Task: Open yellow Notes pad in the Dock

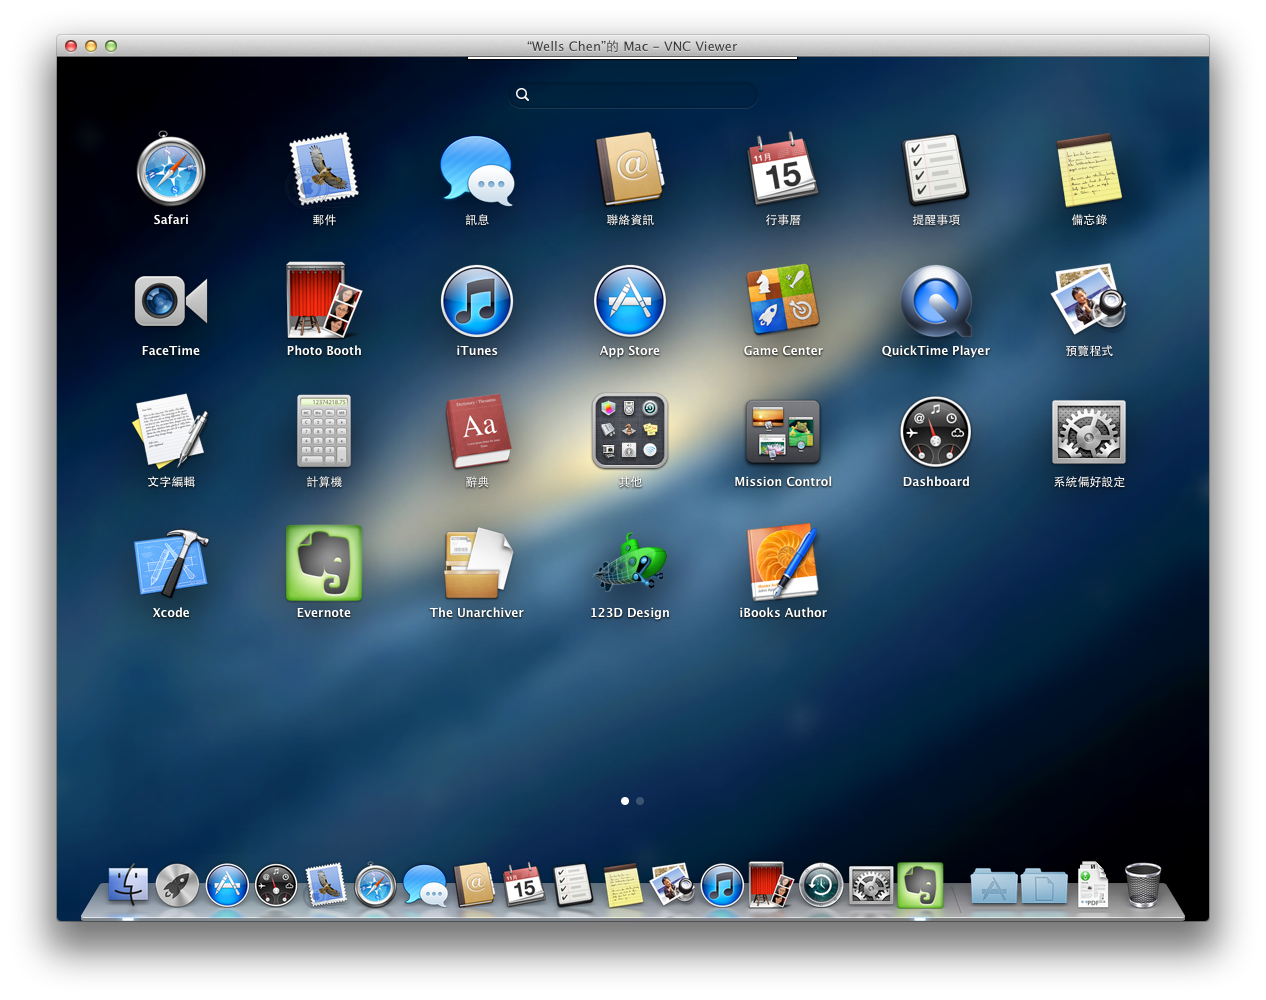Action: pyautogui.click(x=623, y=885)
